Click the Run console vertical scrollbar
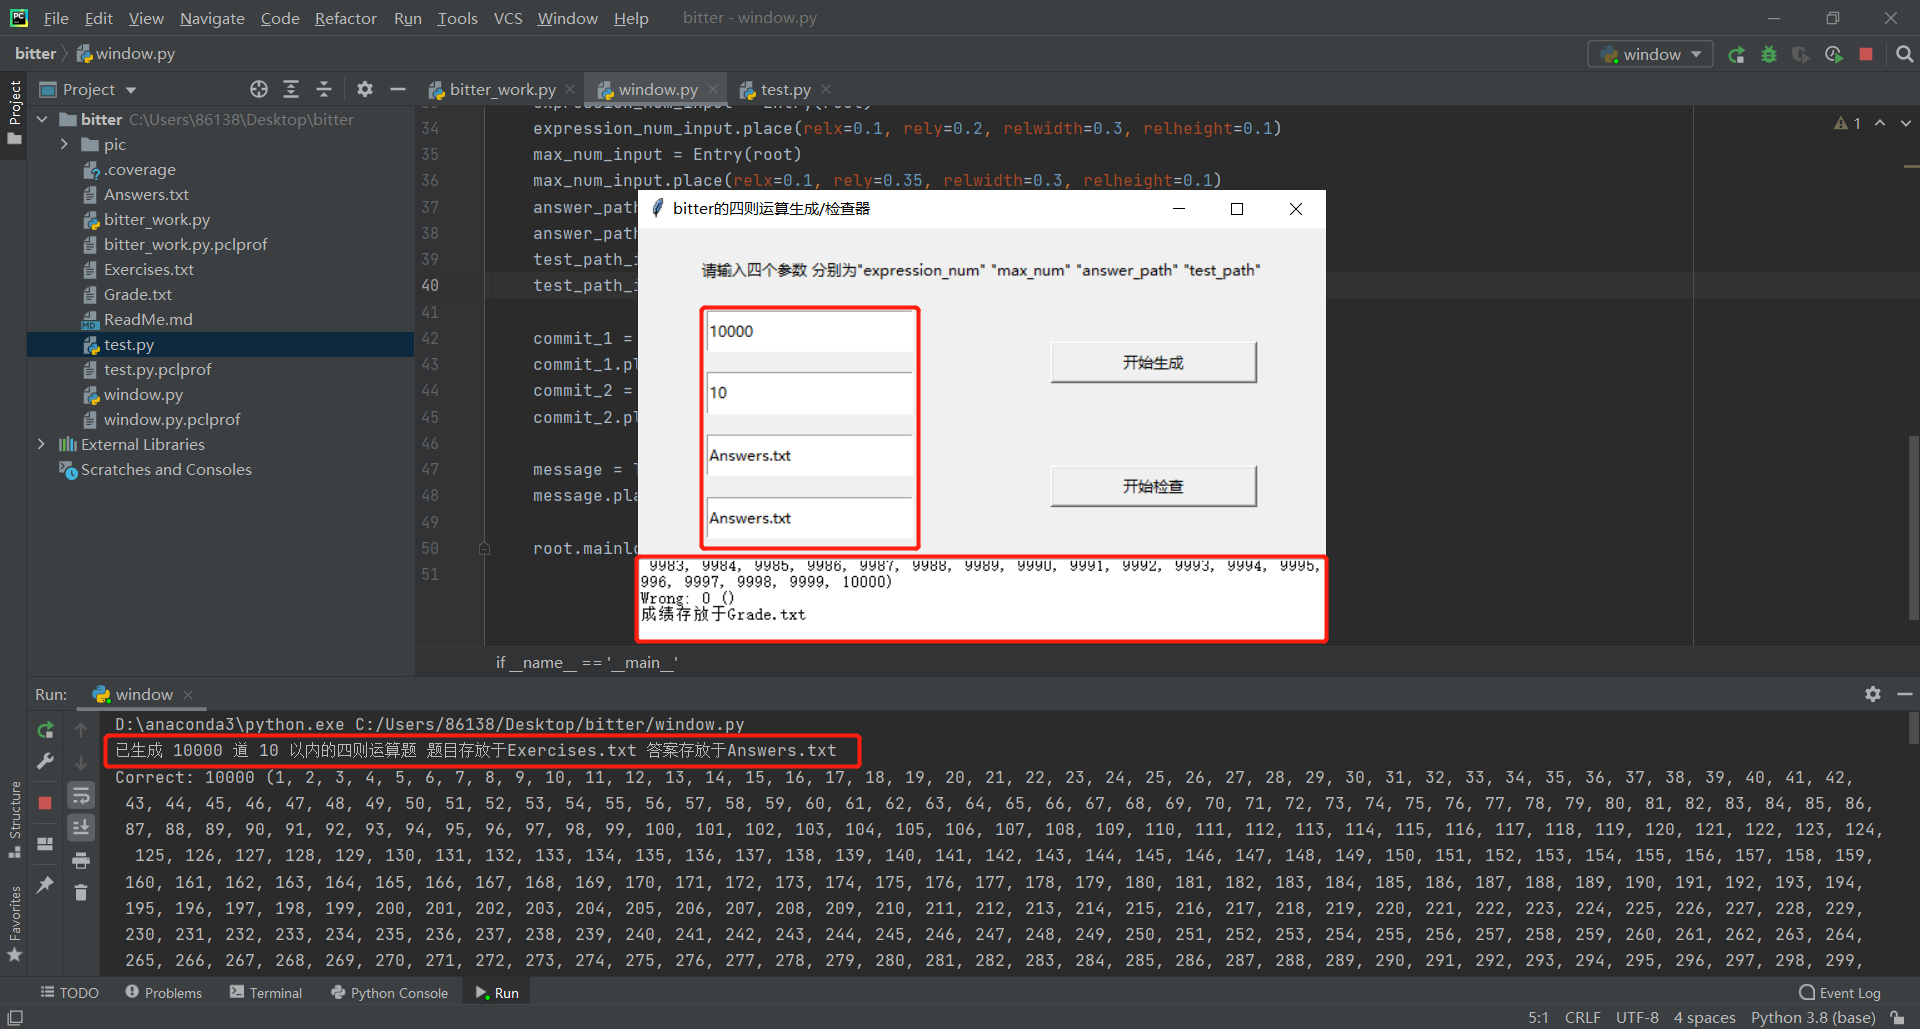Image resolution: width=1920 pixels, height=1029 pixels. point(1913,728)
